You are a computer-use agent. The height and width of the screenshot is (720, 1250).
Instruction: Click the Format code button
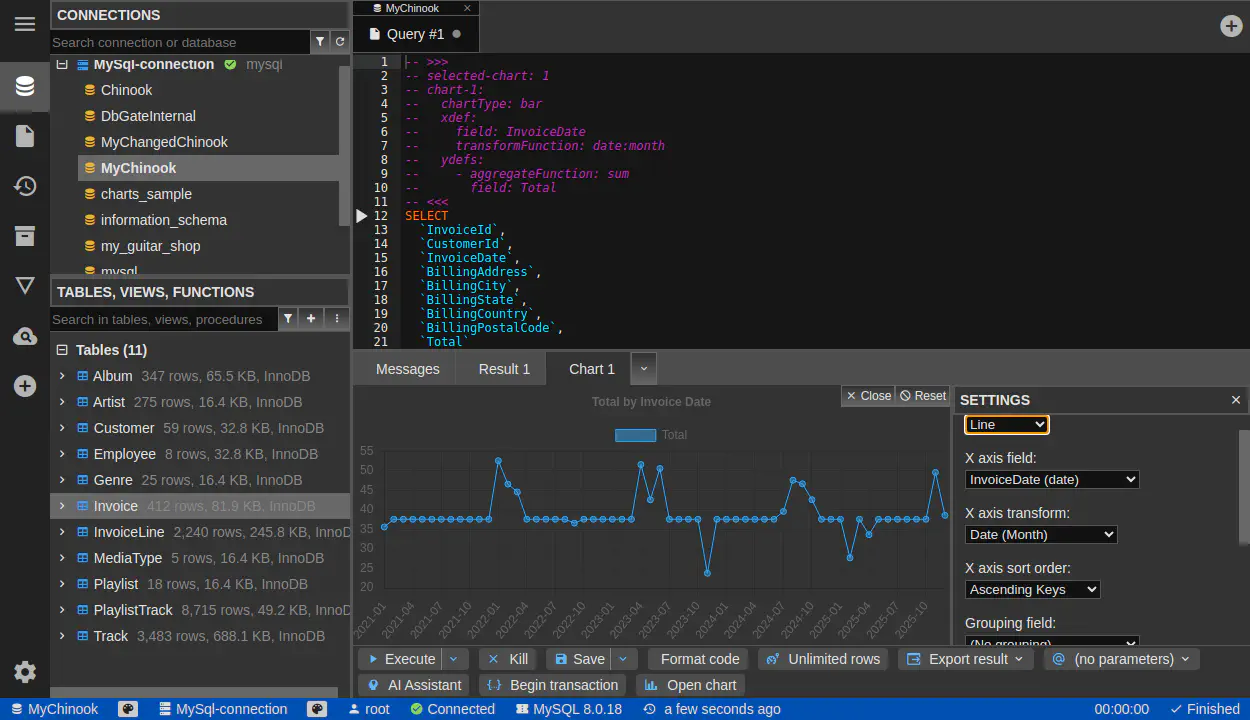[699, 659]
